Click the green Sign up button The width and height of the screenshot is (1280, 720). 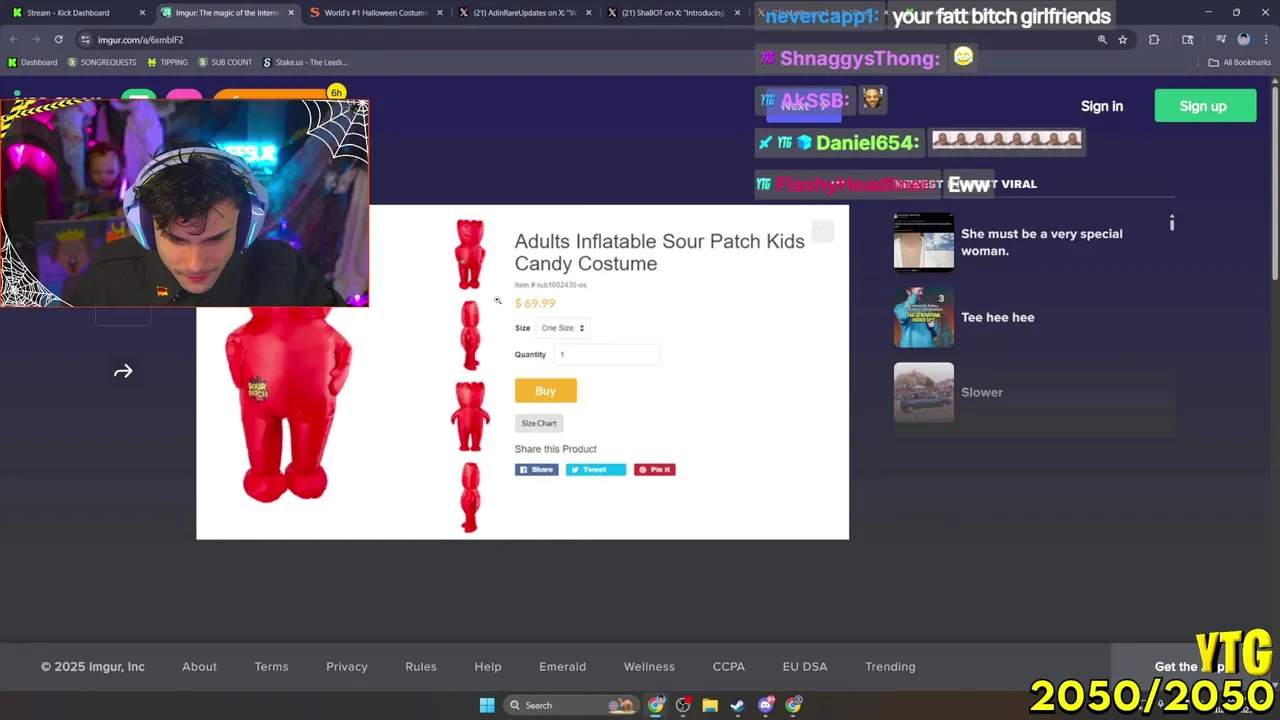click(1205, 106)
